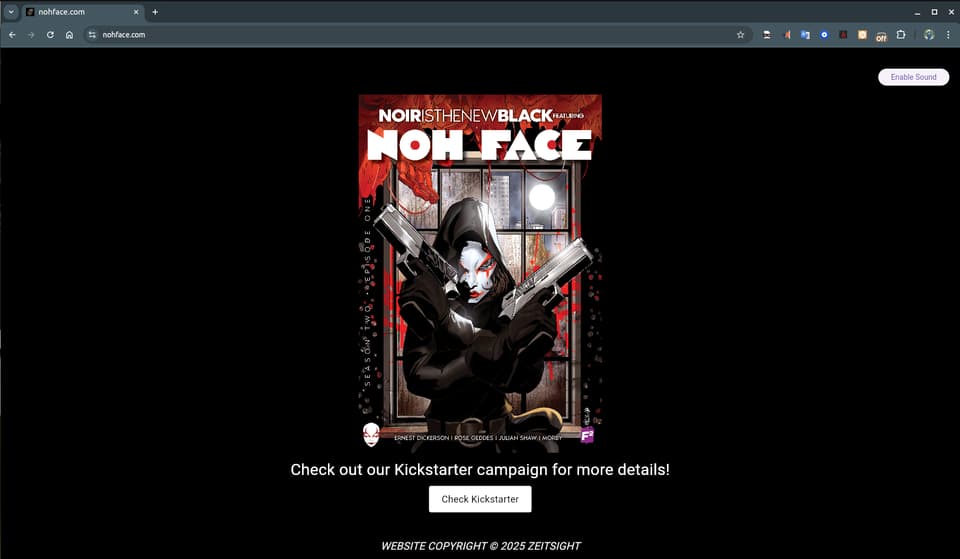Open the dark red square extension icon
The height and width of the screenshot is (559, 960).
pyautogui.click(x=843, y=35)
